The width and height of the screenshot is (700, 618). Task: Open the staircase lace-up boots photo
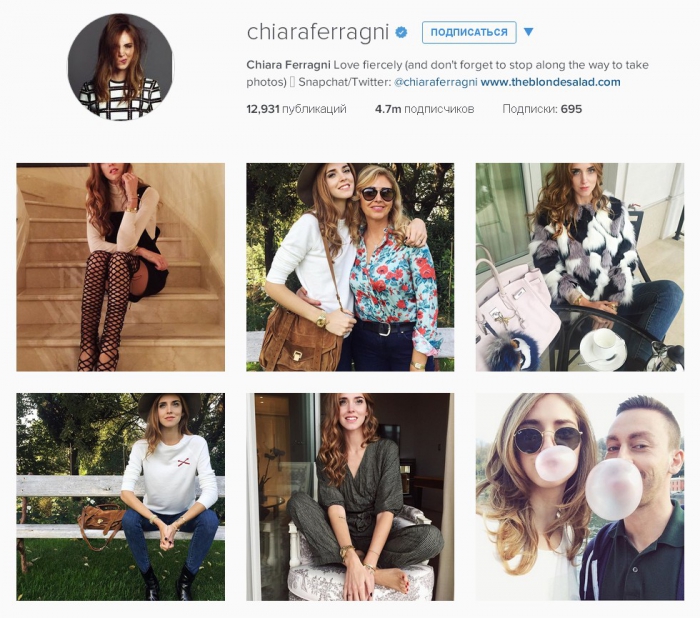pos(121,267)
